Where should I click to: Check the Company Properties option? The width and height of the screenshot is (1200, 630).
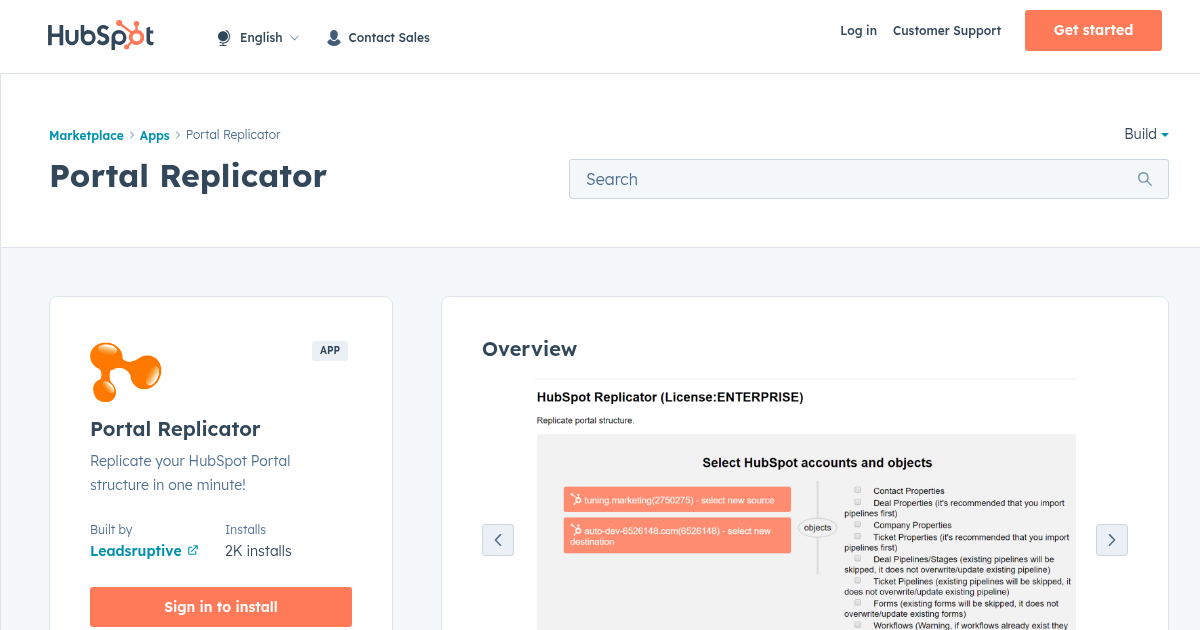click(856, 524)
